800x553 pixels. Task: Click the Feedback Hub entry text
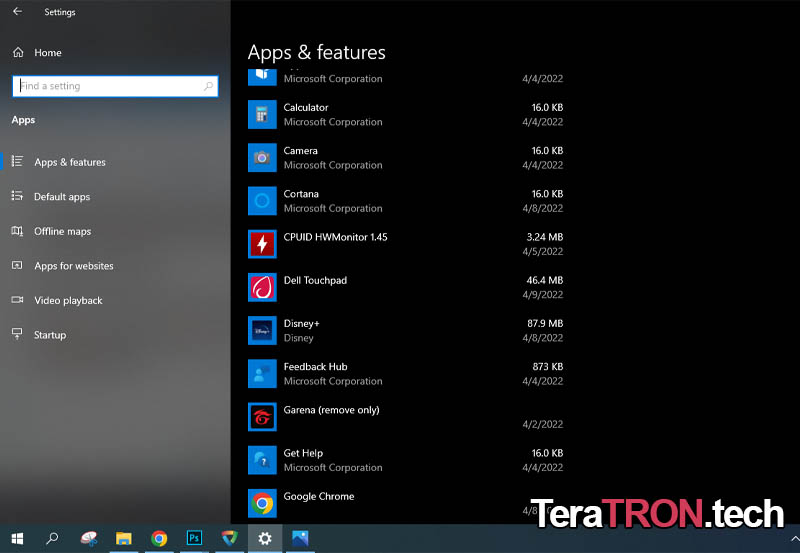(315, 367)
